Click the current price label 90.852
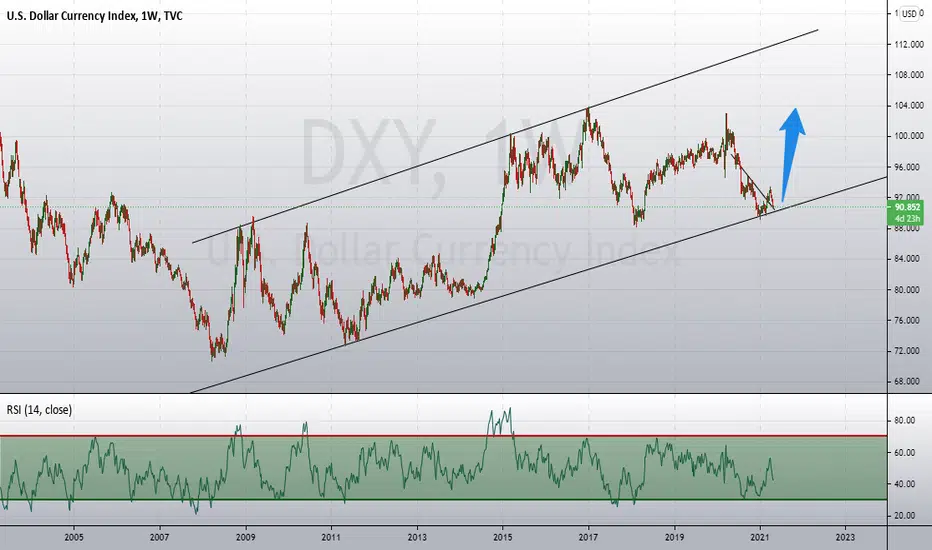932x550 pixels. [907, 207]
